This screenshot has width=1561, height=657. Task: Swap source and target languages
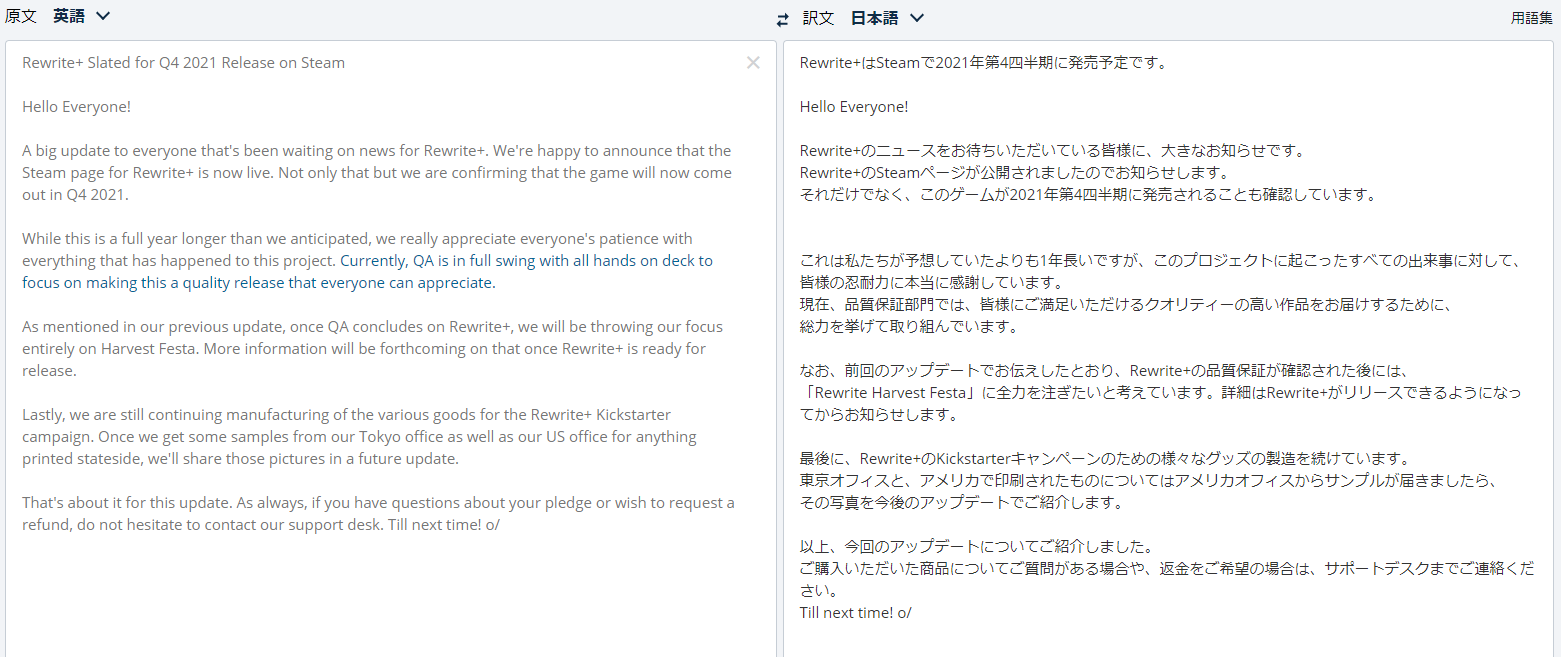(782, 19)
